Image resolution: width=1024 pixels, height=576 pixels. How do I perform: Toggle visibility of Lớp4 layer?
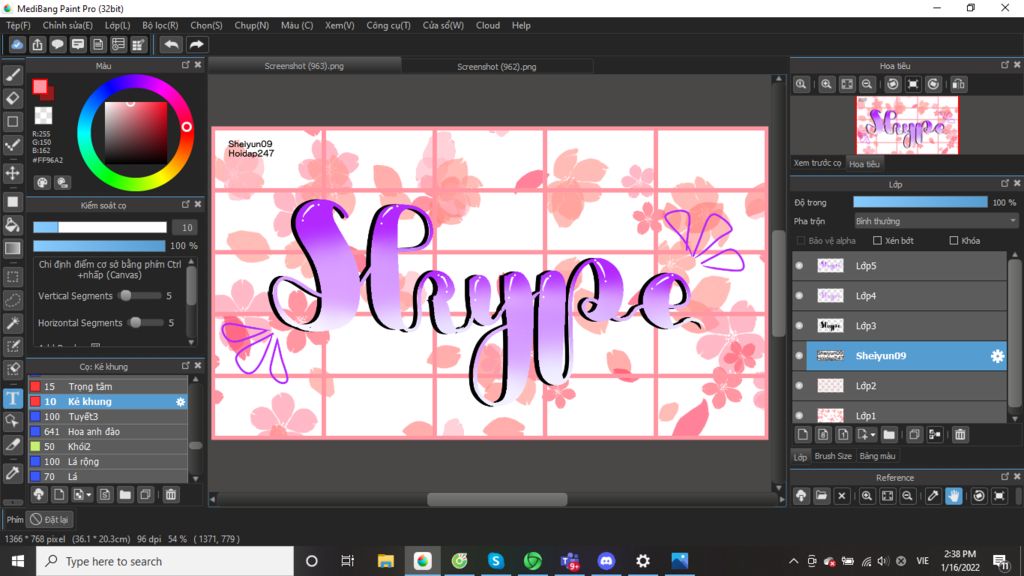coord(799,296)
